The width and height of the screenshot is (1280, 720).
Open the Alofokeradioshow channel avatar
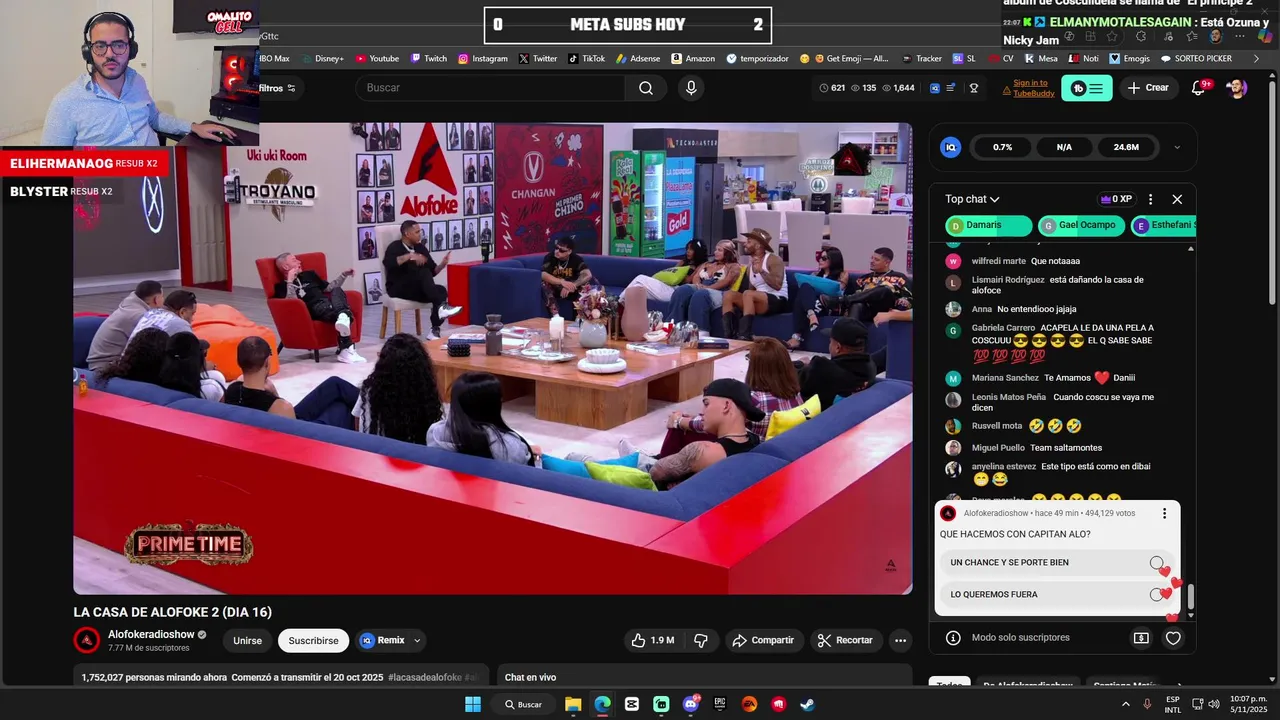click(87, 640)
